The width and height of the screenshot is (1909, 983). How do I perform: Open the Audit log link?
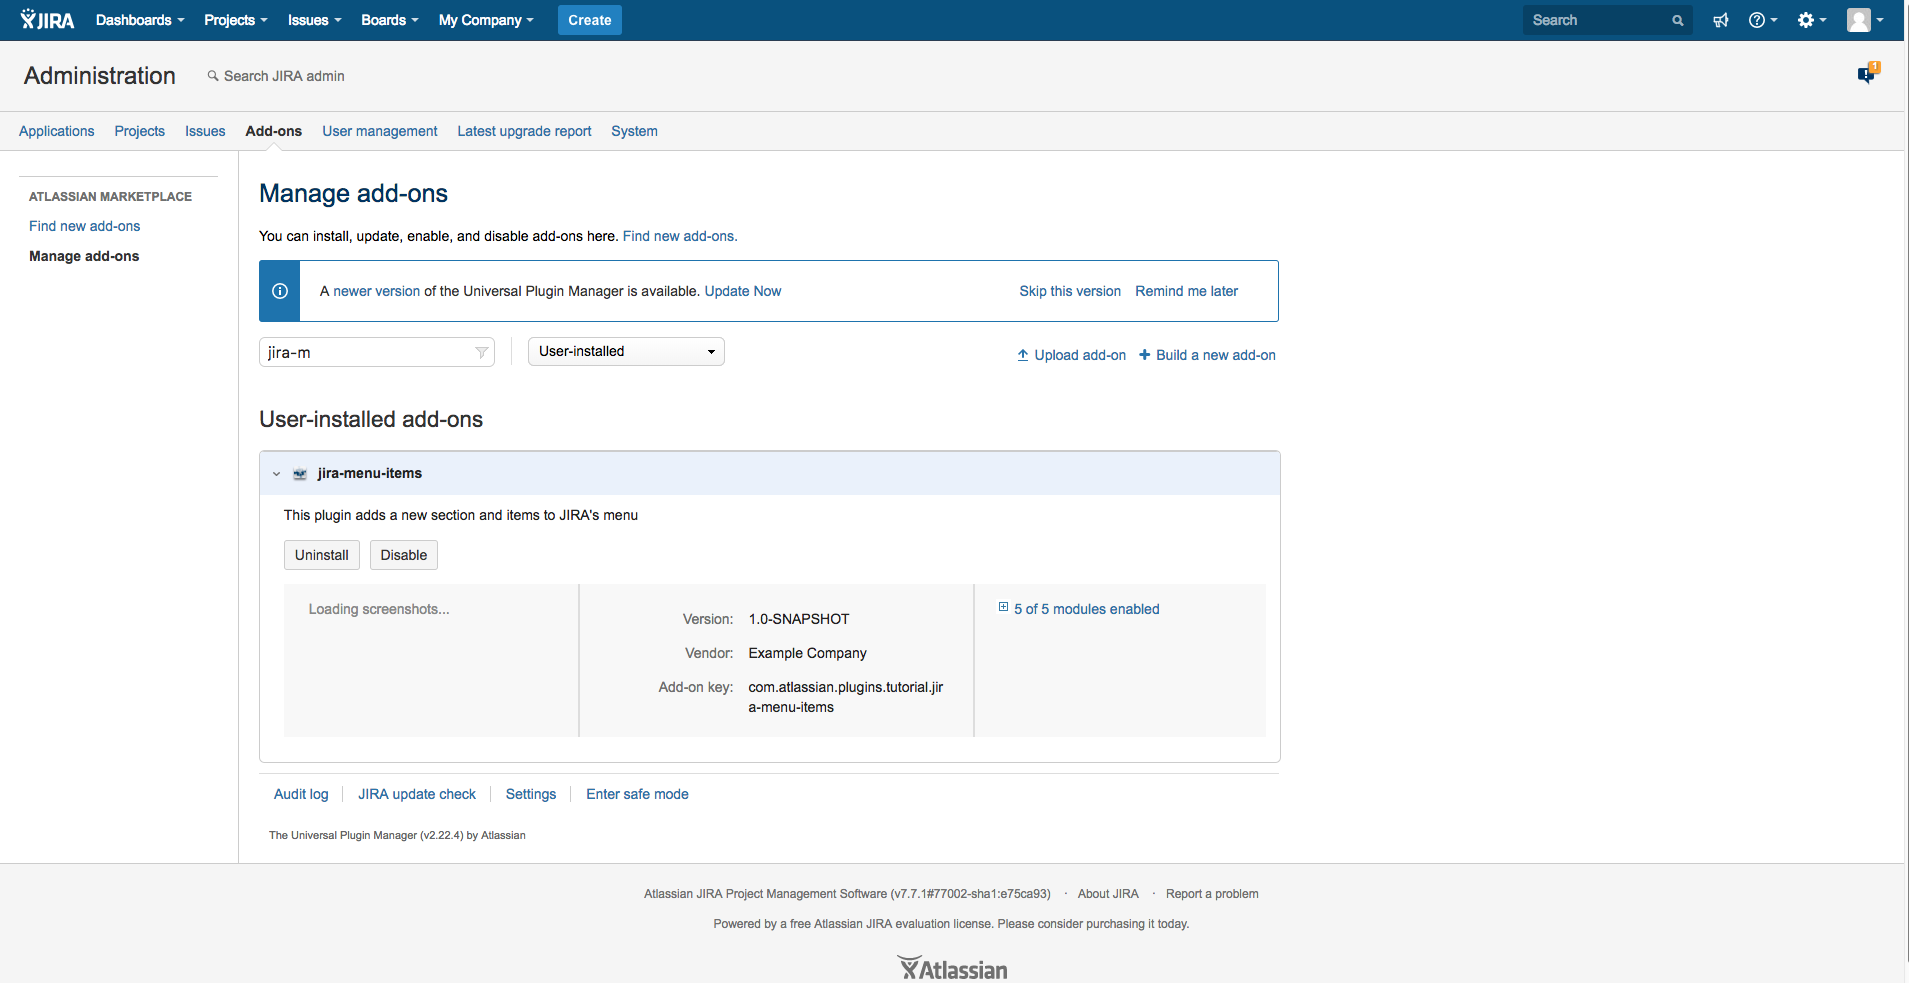coord(301,794)
